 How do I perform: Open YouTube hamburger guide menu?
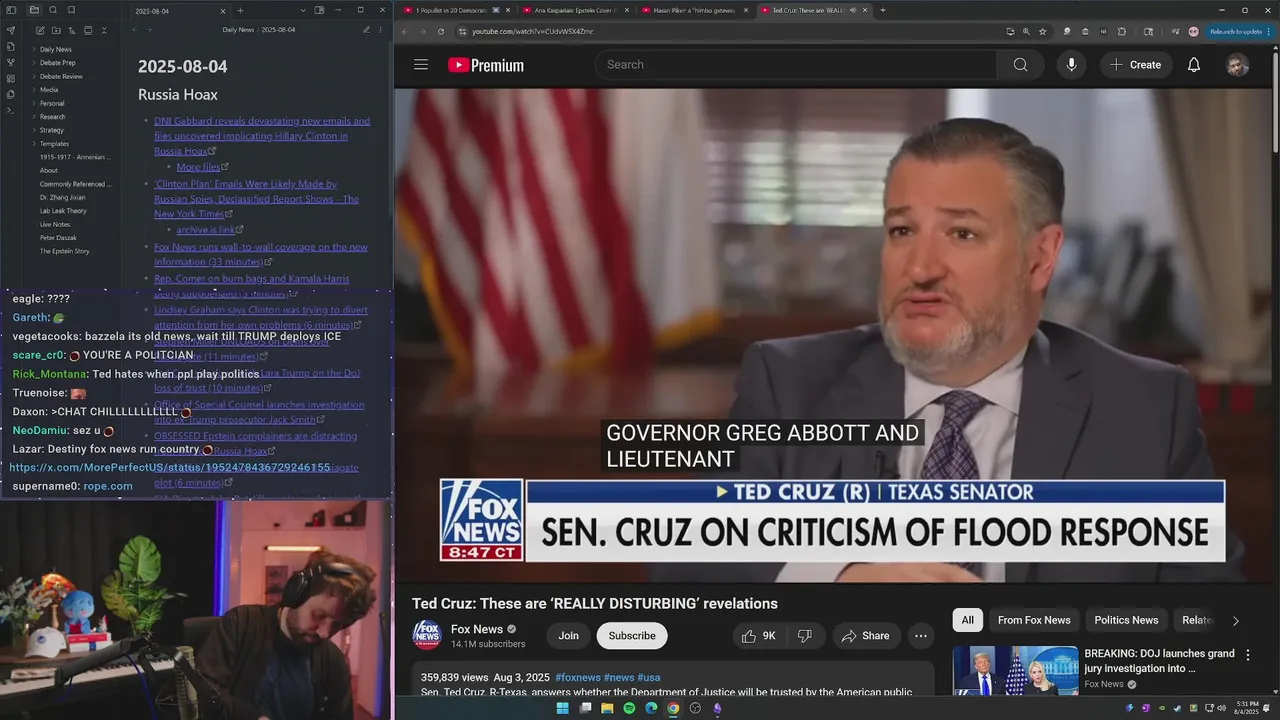[421, 64]
